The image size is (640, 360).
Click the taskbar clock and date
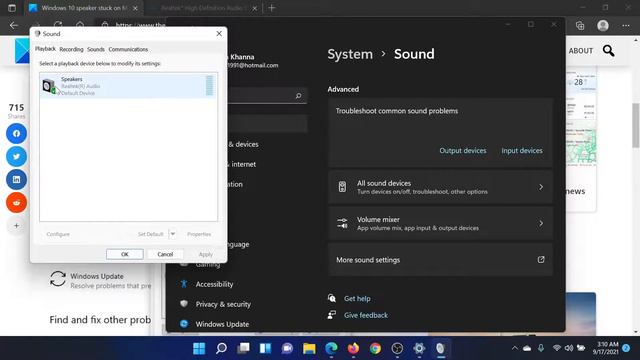point(605,348)
